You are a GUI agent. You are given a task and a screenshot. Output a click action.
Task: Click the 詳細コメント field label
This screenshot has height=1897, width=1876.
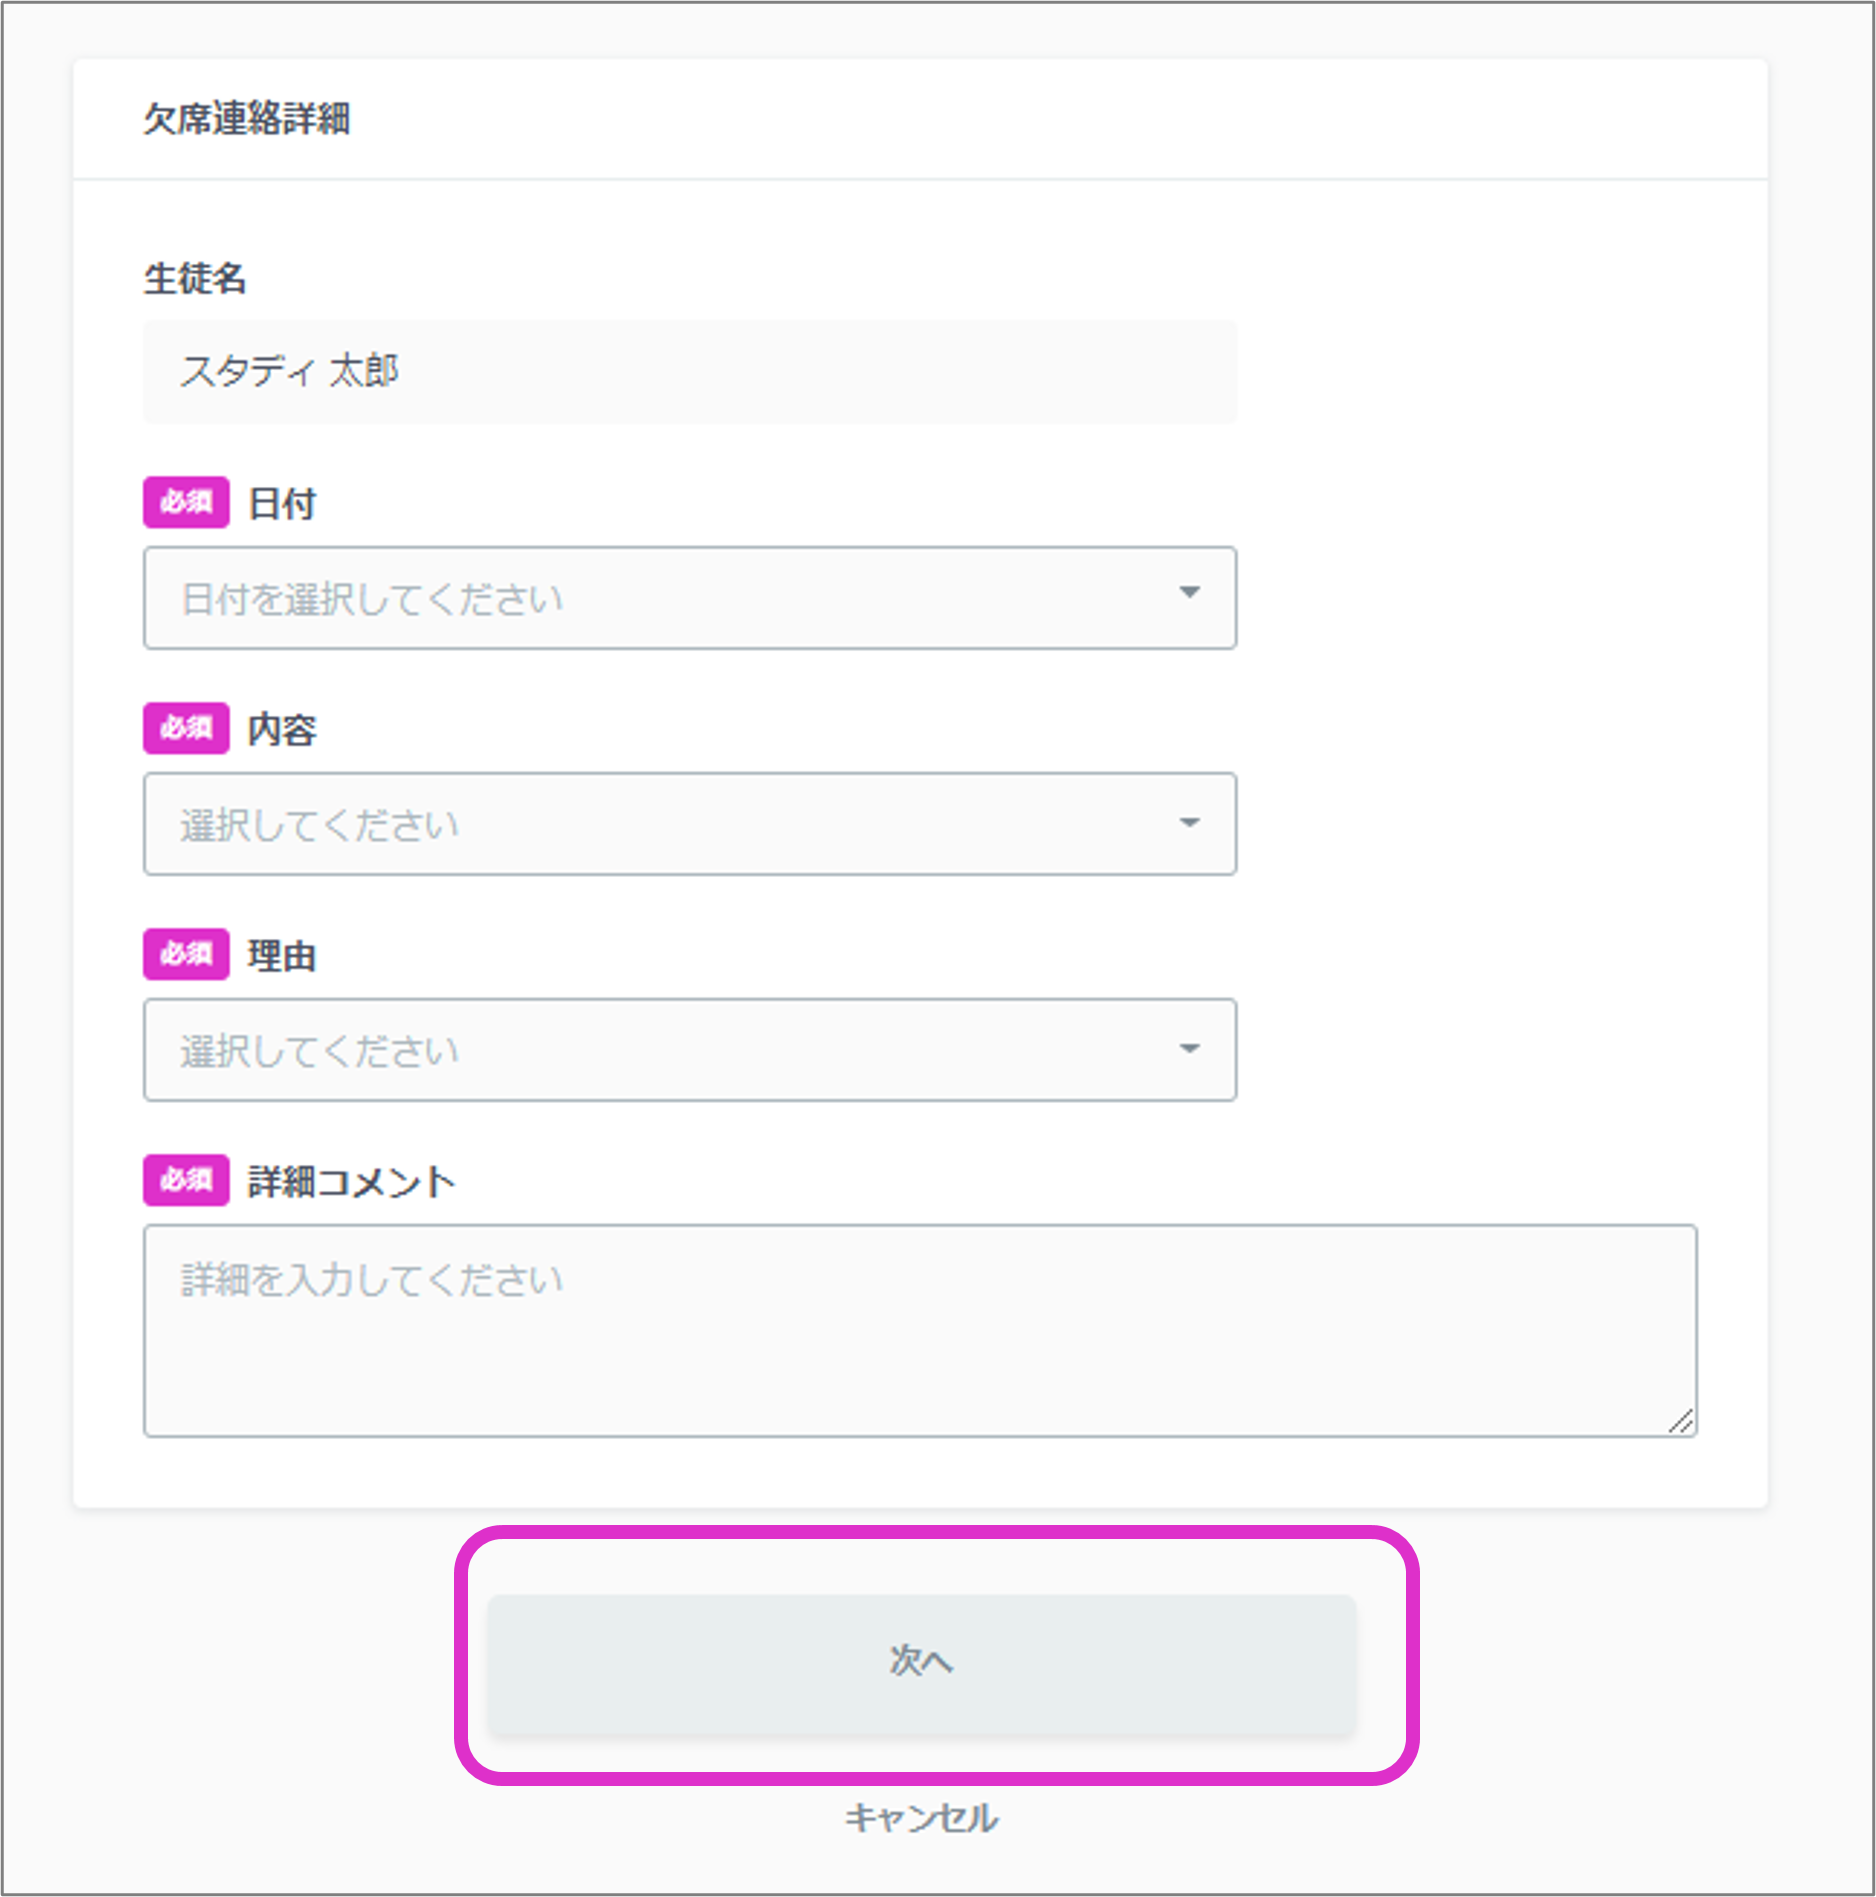[352, 1181]
